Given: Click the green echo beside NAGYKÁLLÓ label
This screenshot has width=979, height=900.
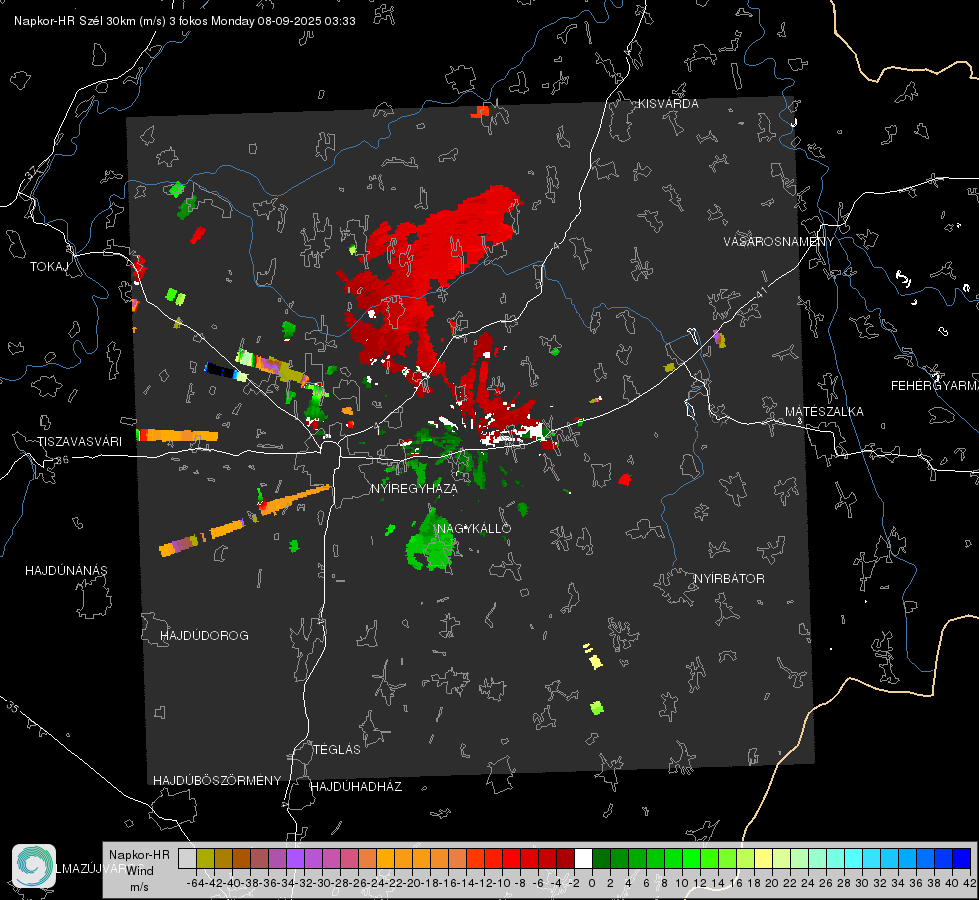Looking at the screenshot, I should tap(430, 542).
